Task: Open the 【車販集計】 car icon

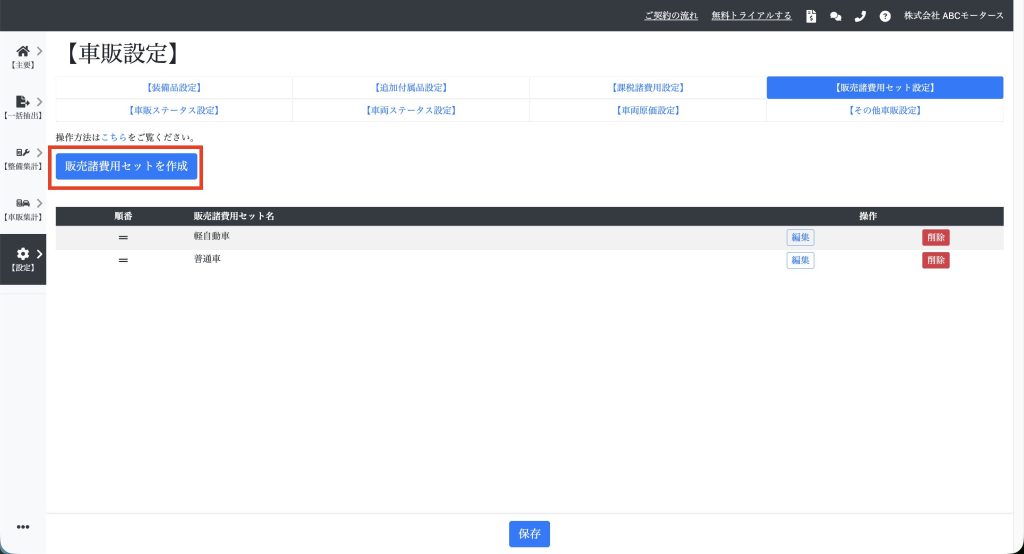Action: [22, 205]
